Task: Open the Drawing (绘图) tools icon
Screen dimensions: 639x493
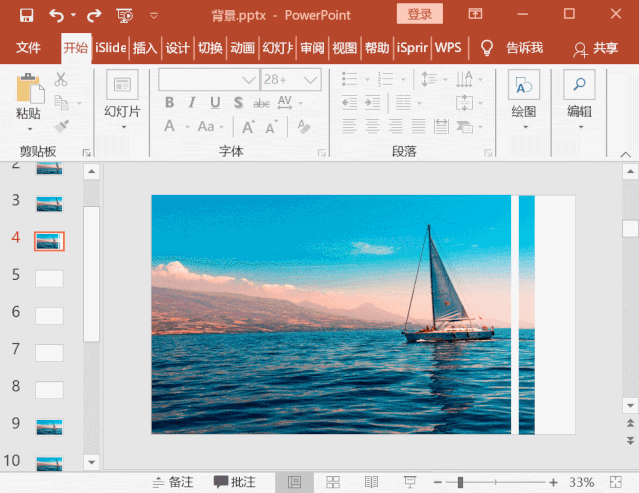Action: click(x=524, y=90)
